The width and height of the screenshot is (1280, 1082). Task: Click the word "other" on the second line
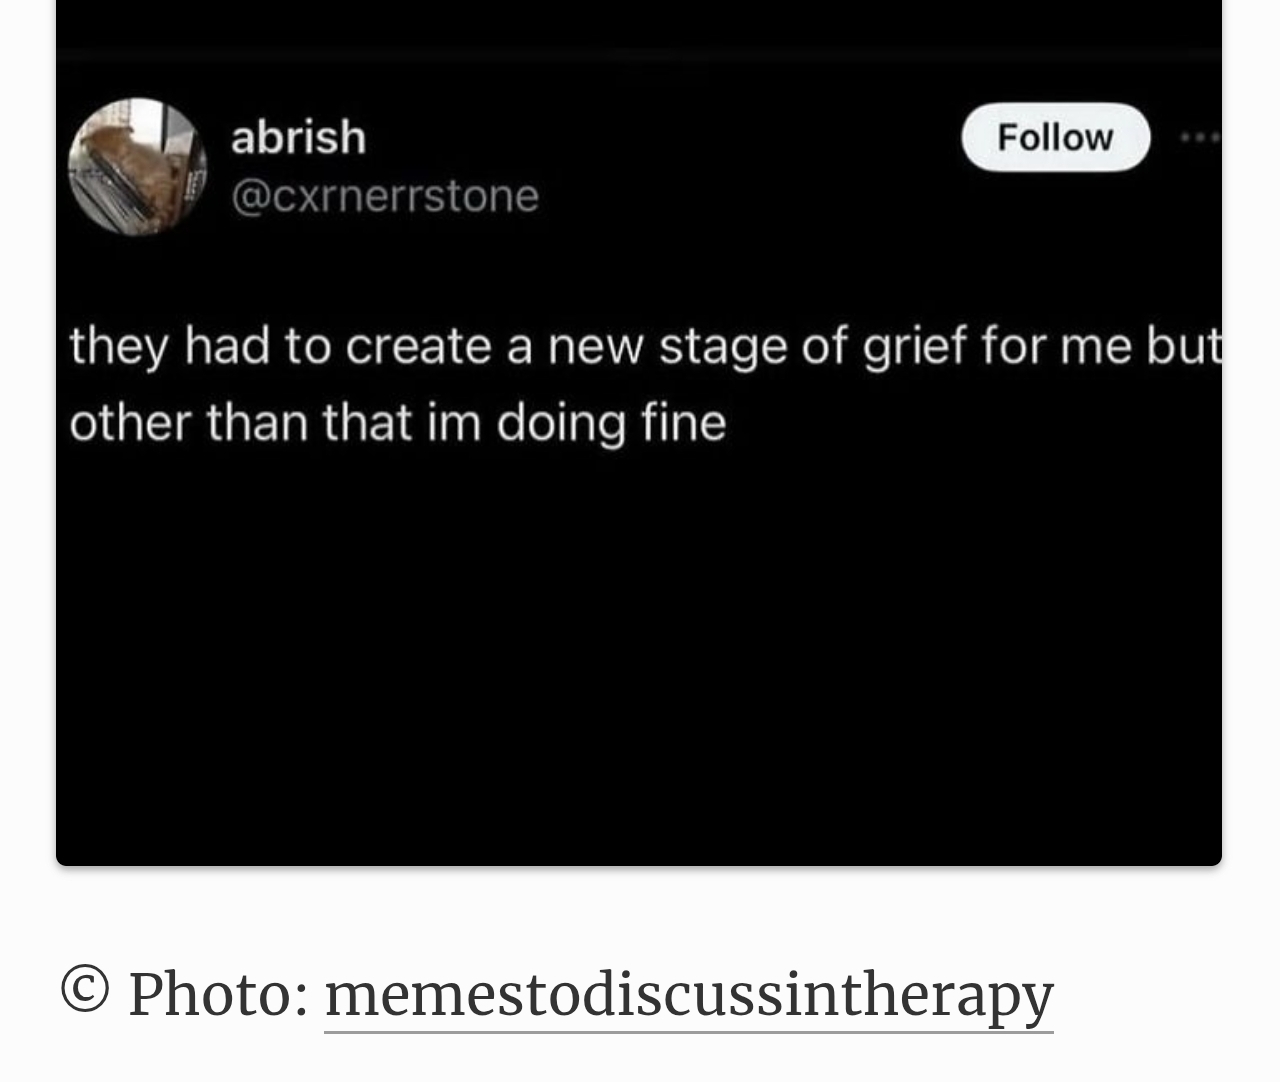(x=129, y=422)
